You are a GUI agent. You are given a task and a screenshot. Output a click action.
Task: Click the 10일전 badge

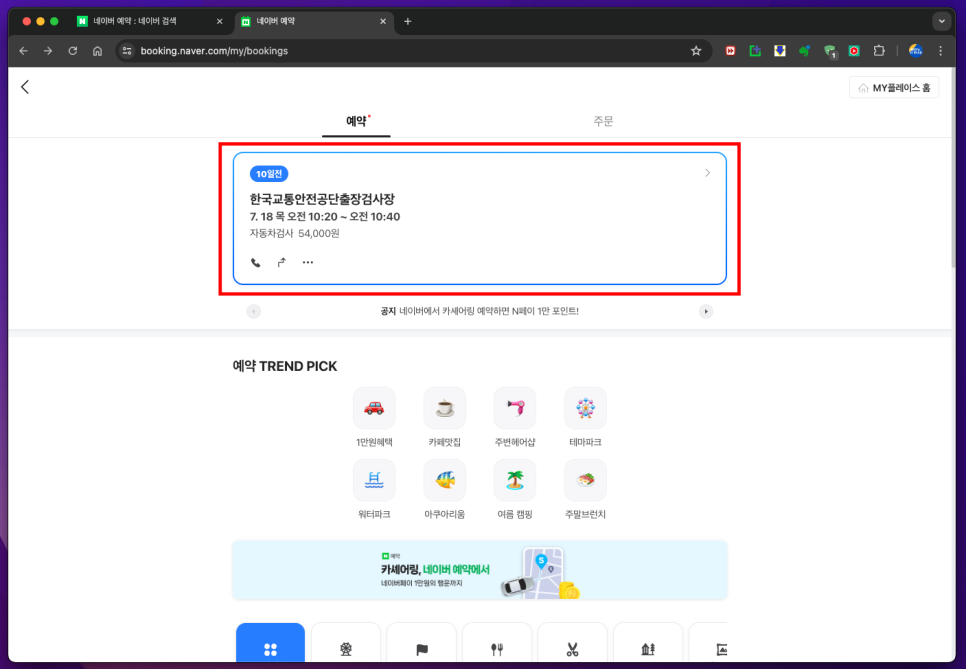click(269, 174)
